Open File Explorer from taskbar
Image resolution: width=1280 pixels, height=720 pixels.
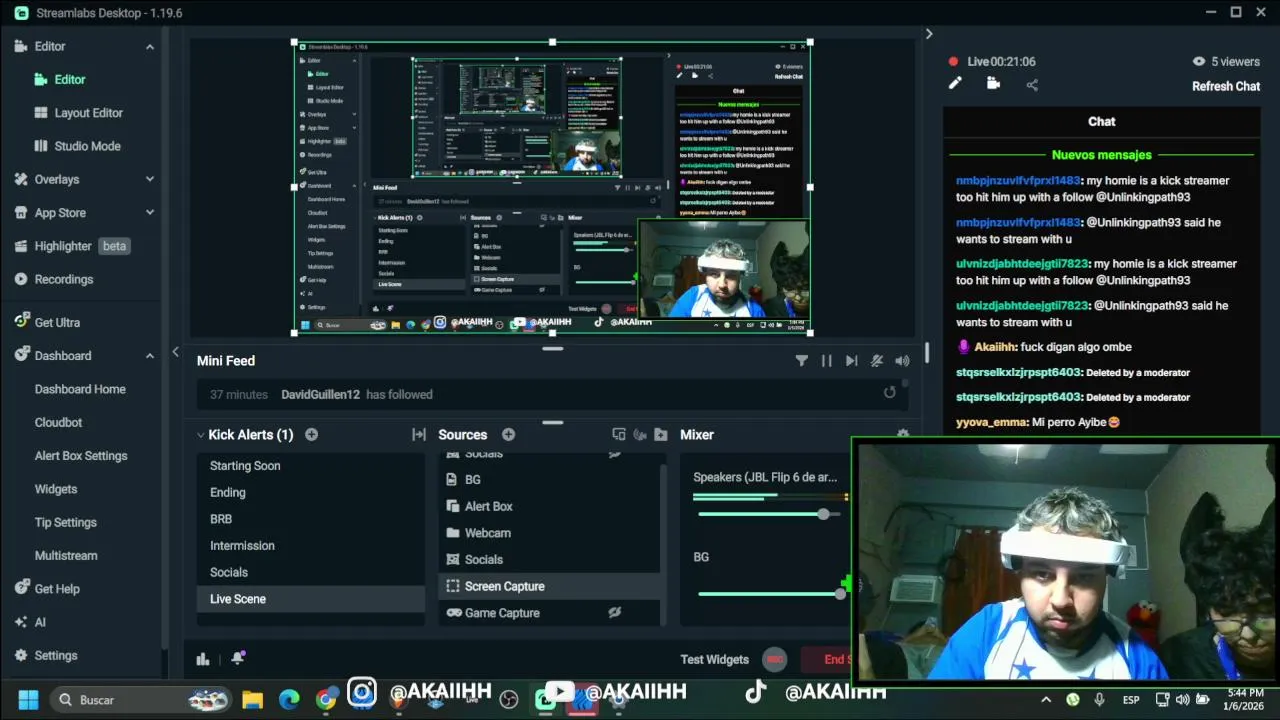click(x=252, y=700)
